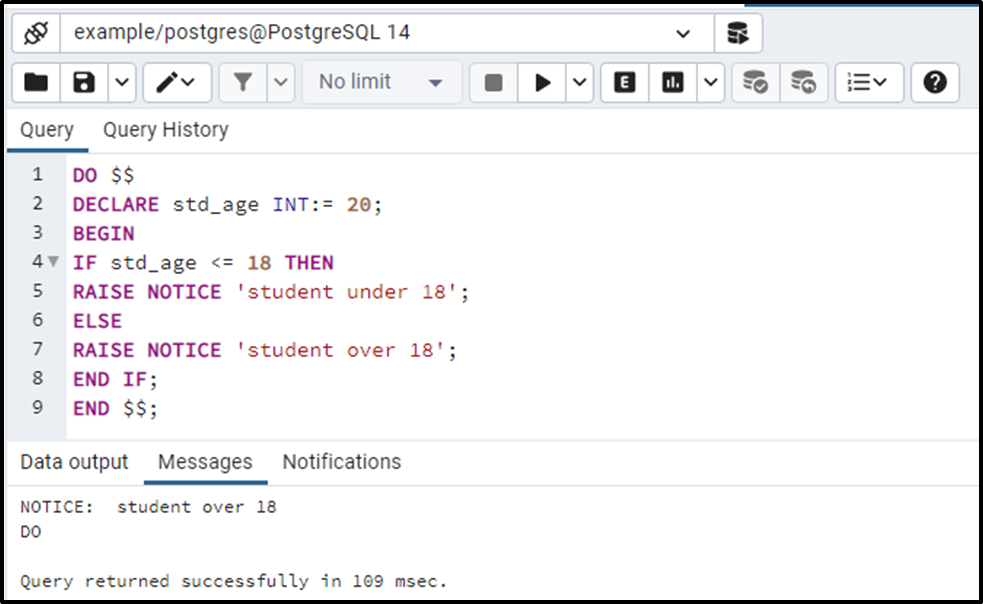Execute the query with the play button
The image size is (983, 604).
(x=540, y=82)
